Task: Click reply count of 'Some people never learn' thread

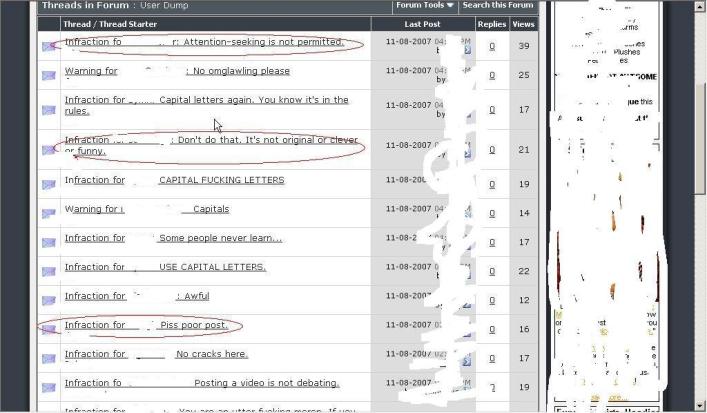Action: (492, 243)
